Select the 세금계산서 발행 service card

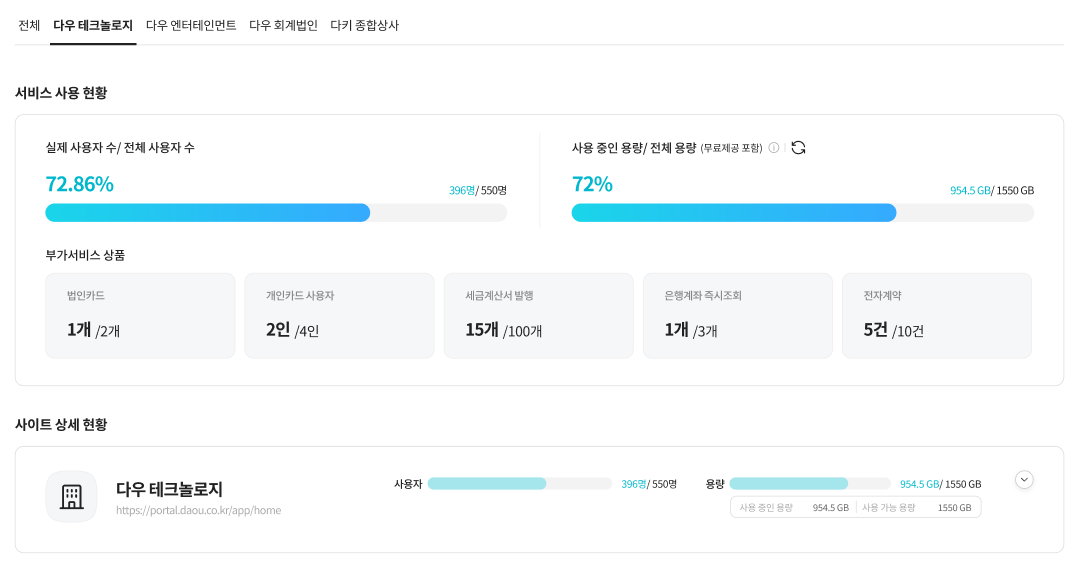(x=538, y=315)
